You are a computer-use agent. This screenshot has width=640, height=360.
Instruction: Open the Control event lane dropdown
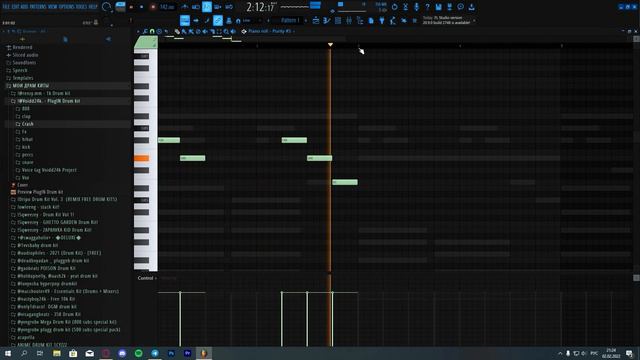tap(147, 278)
